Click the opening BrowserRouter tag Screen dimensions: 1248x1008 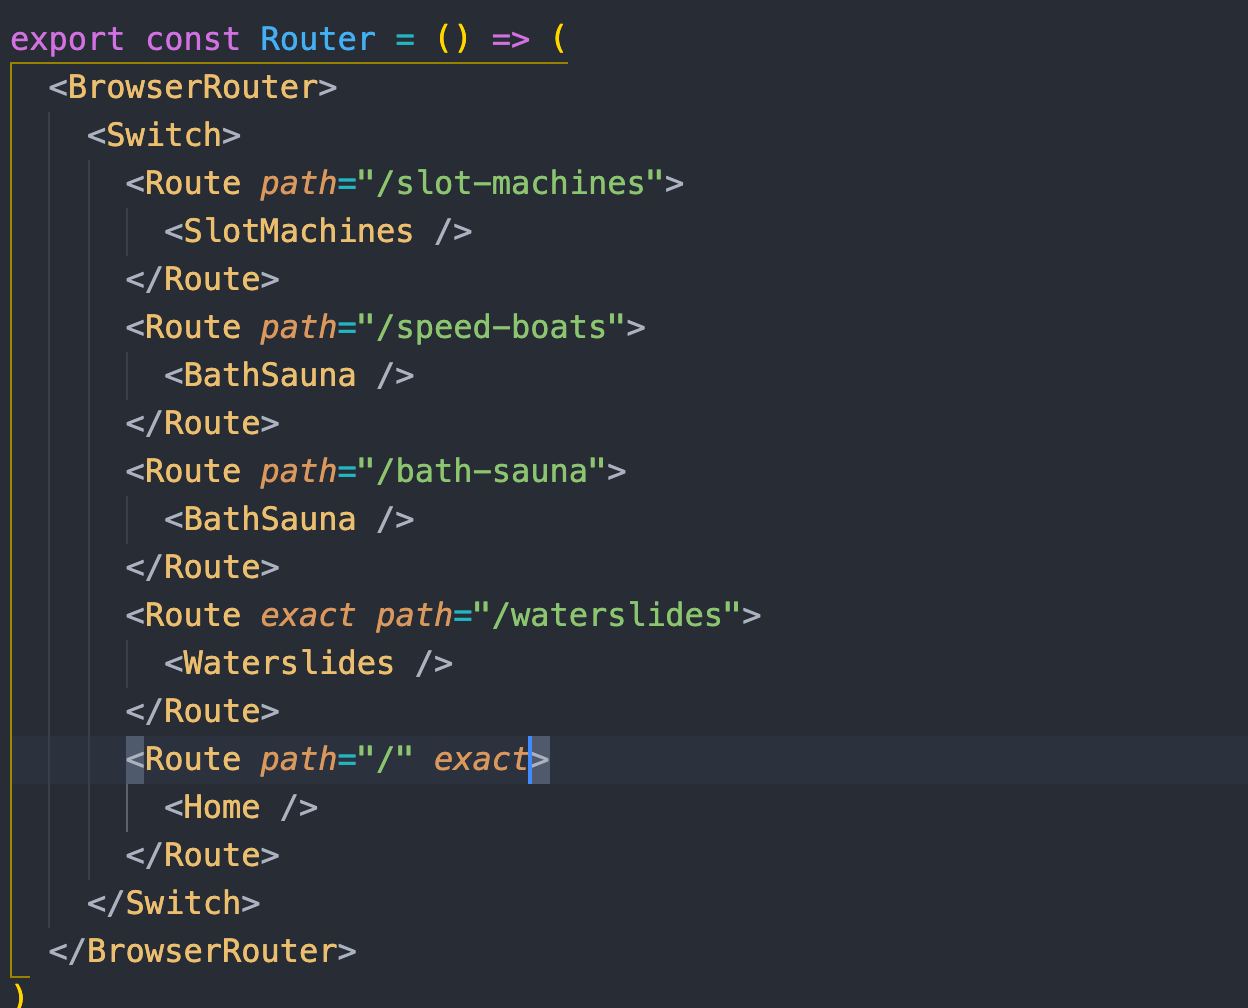(193, 87)
